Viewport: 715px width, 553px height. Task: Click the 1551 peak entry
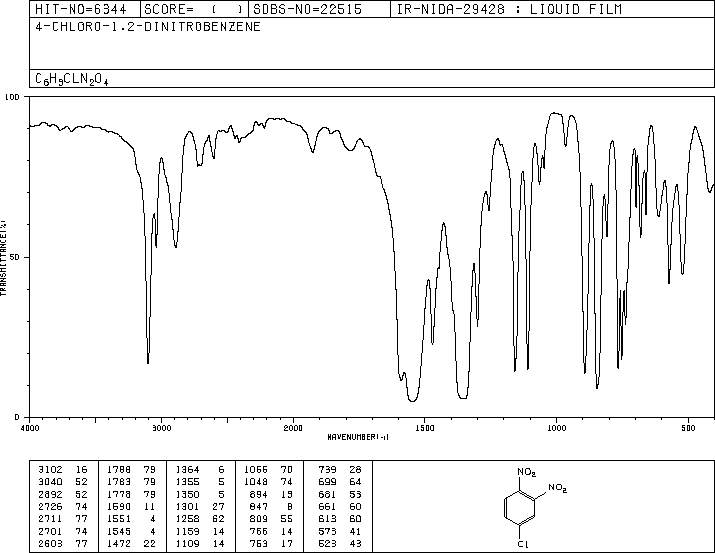(x=131, y=519)
